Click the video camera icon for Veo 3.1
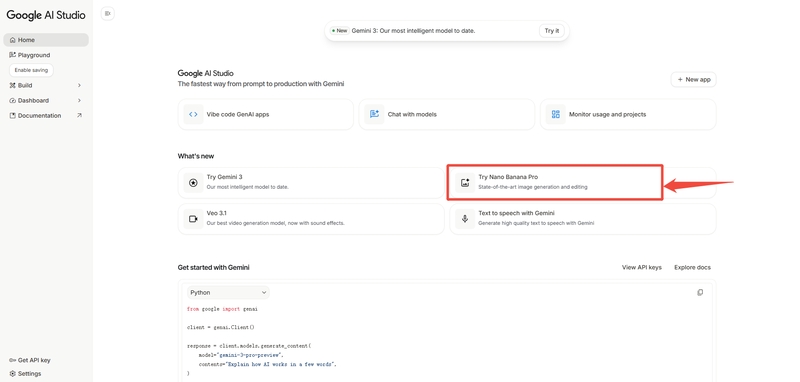 [x=193, y=219]
